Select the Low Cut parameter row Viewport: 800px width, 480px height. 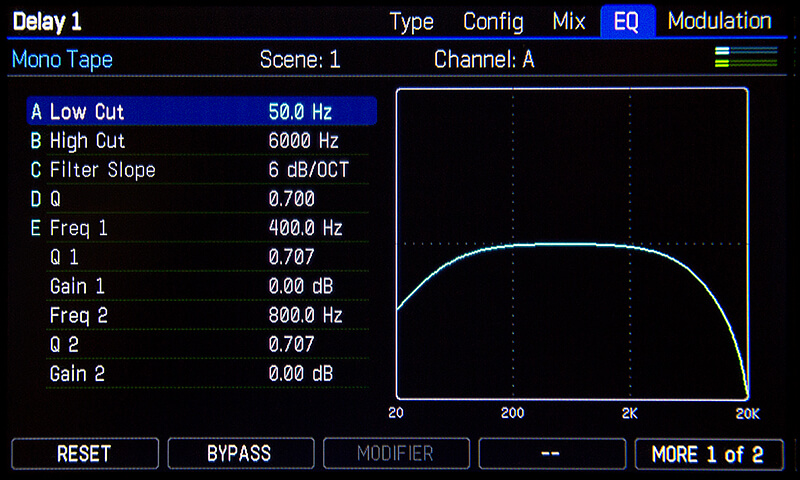(202, 112)
